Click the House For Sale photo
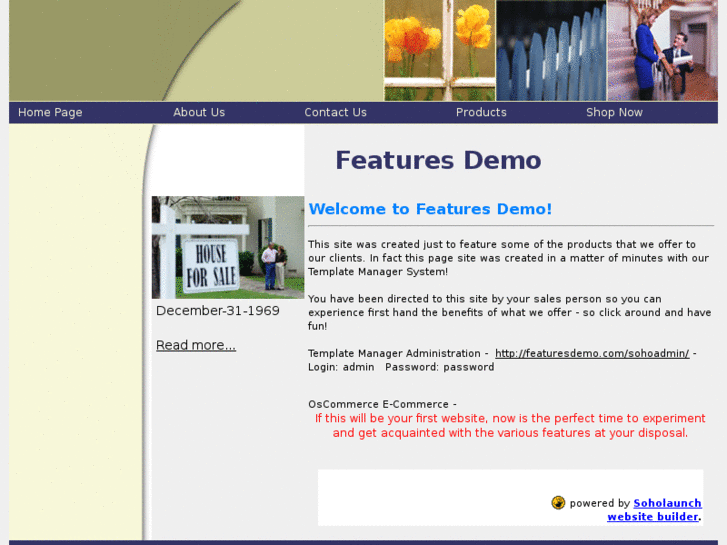The width and height of the screenshot is (727, 545). click(x=228, y=247)
